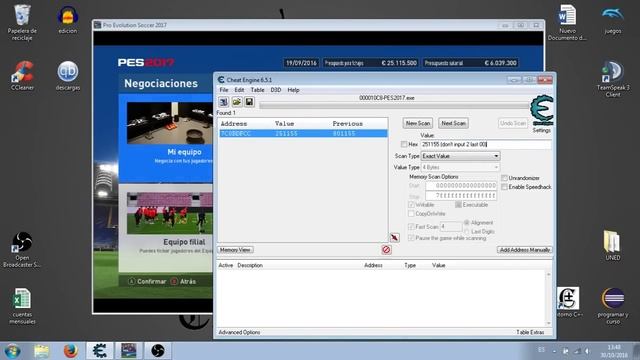Open the process list icon in Cheat Engine

click(224, 102)
